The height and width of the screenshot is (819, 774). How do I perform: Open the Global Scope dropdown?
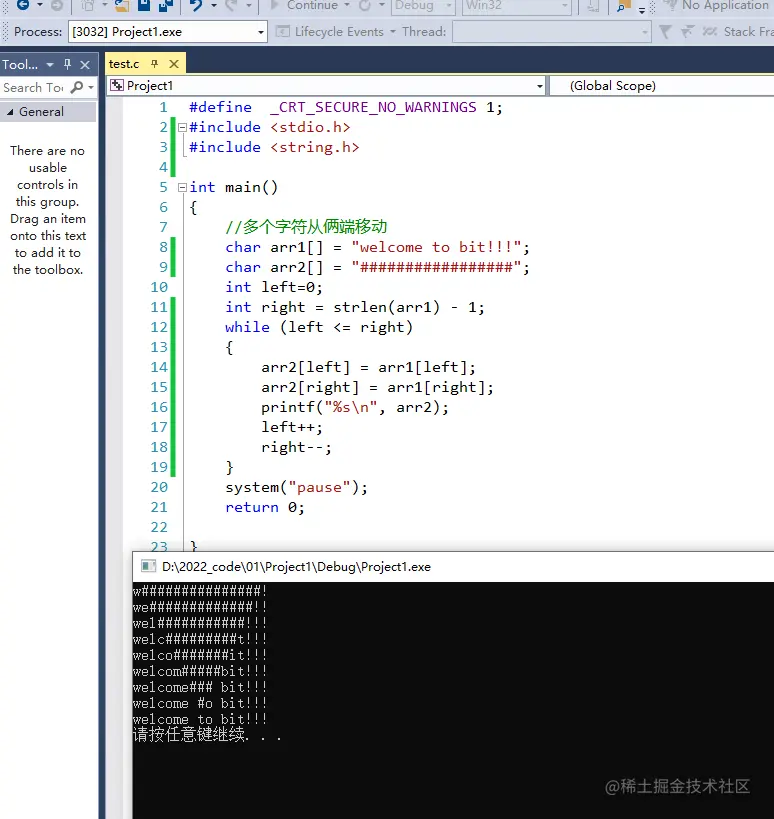pos(662,86)
